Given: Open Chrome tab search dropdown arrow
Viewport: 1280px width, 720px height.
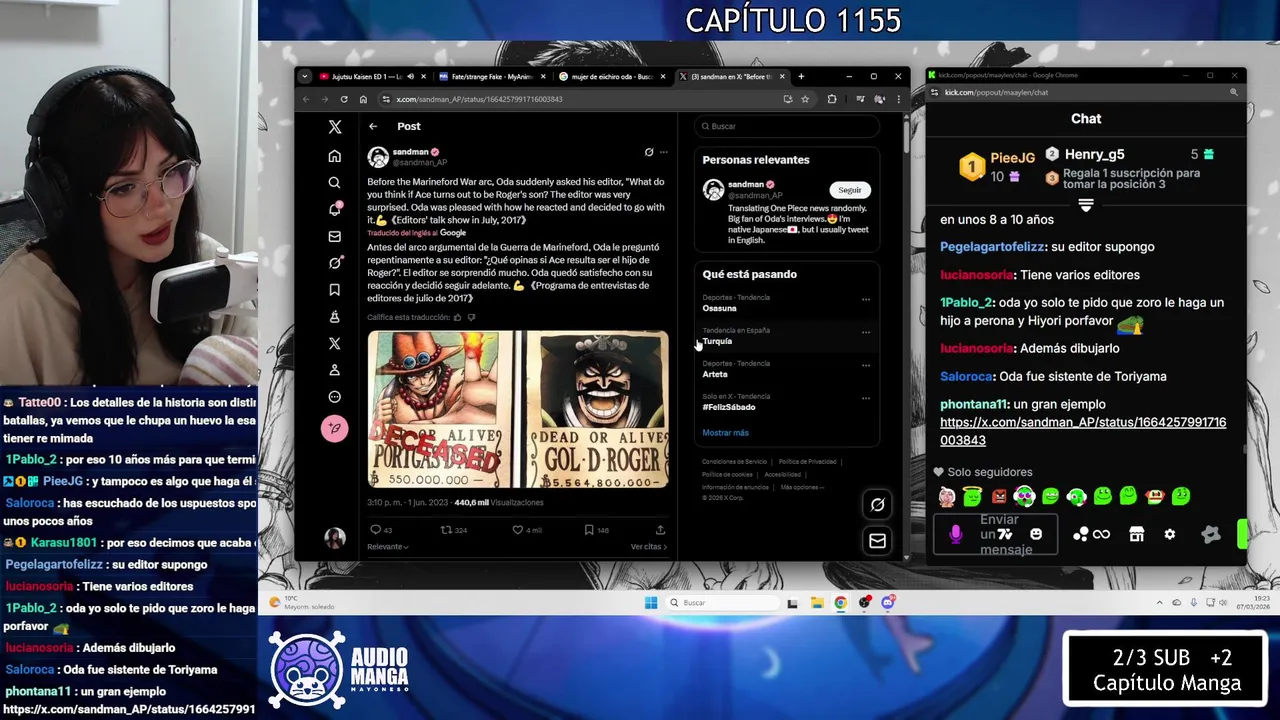Looking at the screenshot, I should pos(304,76).
